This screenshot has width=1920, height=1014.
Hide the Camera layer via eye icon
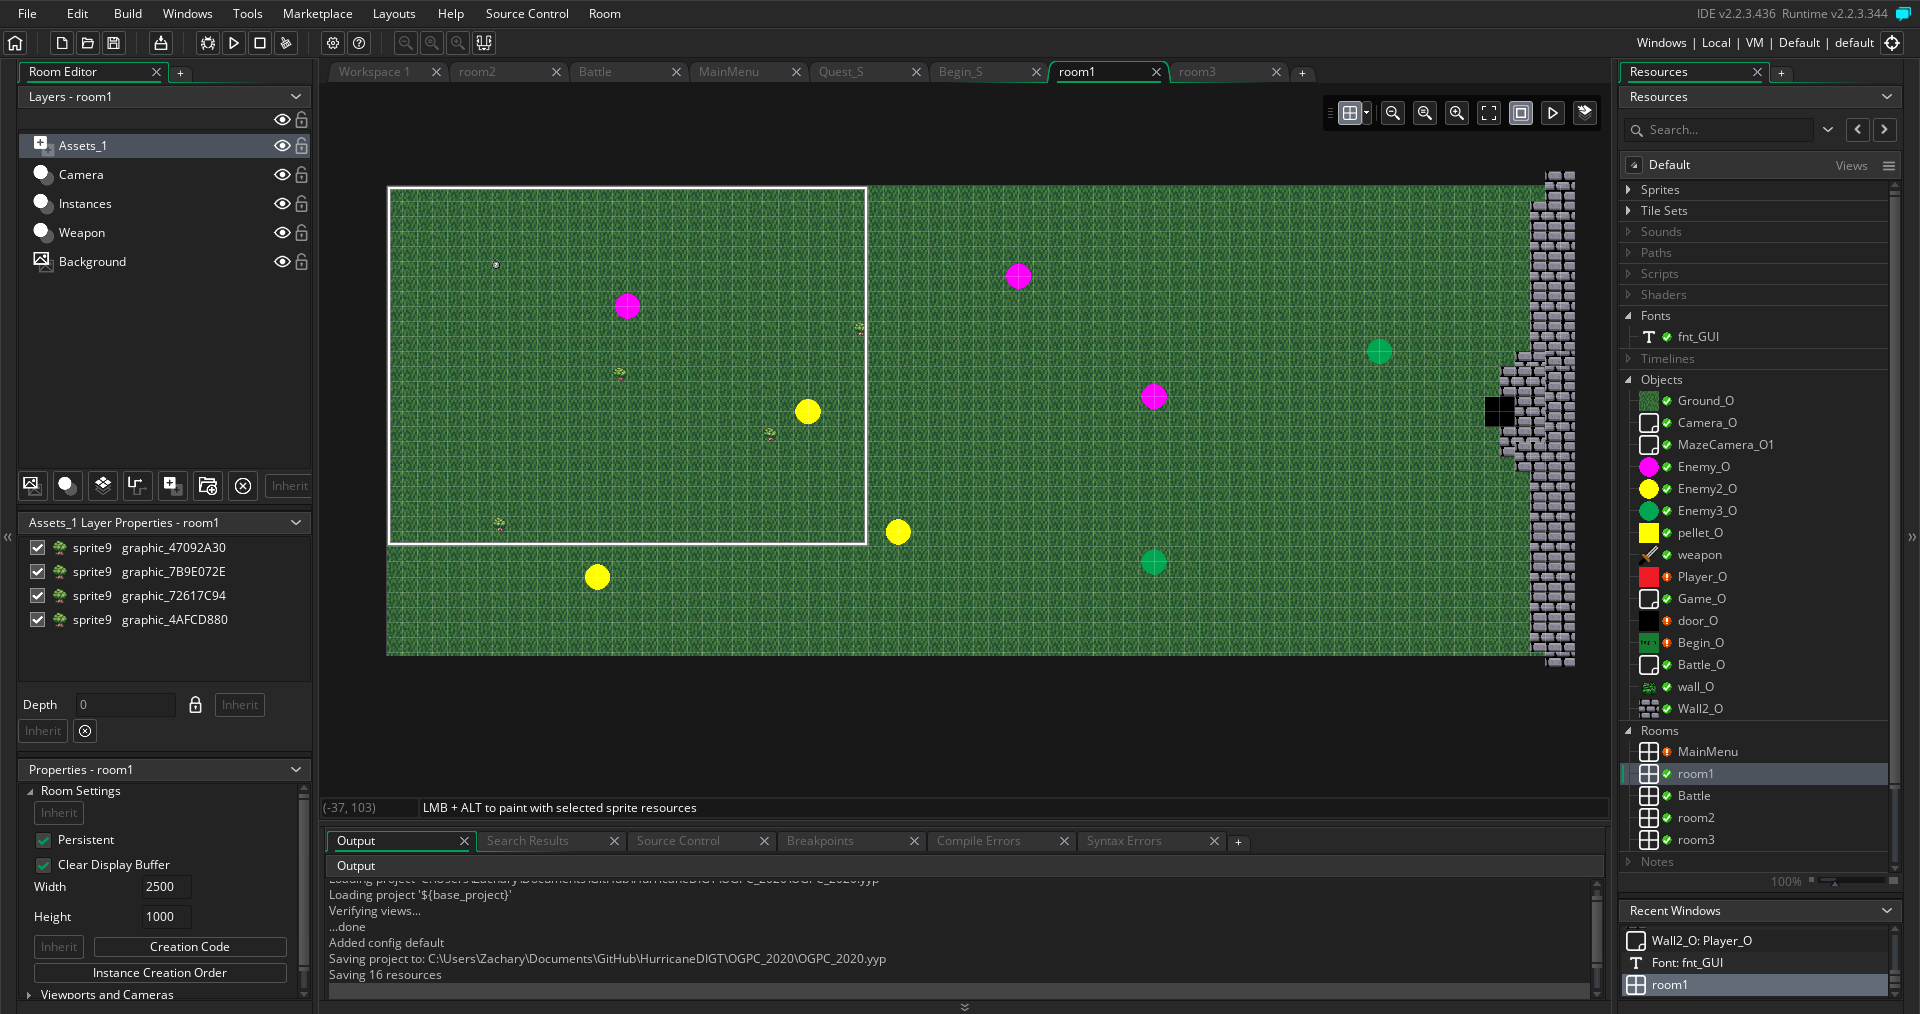(282, 175)
